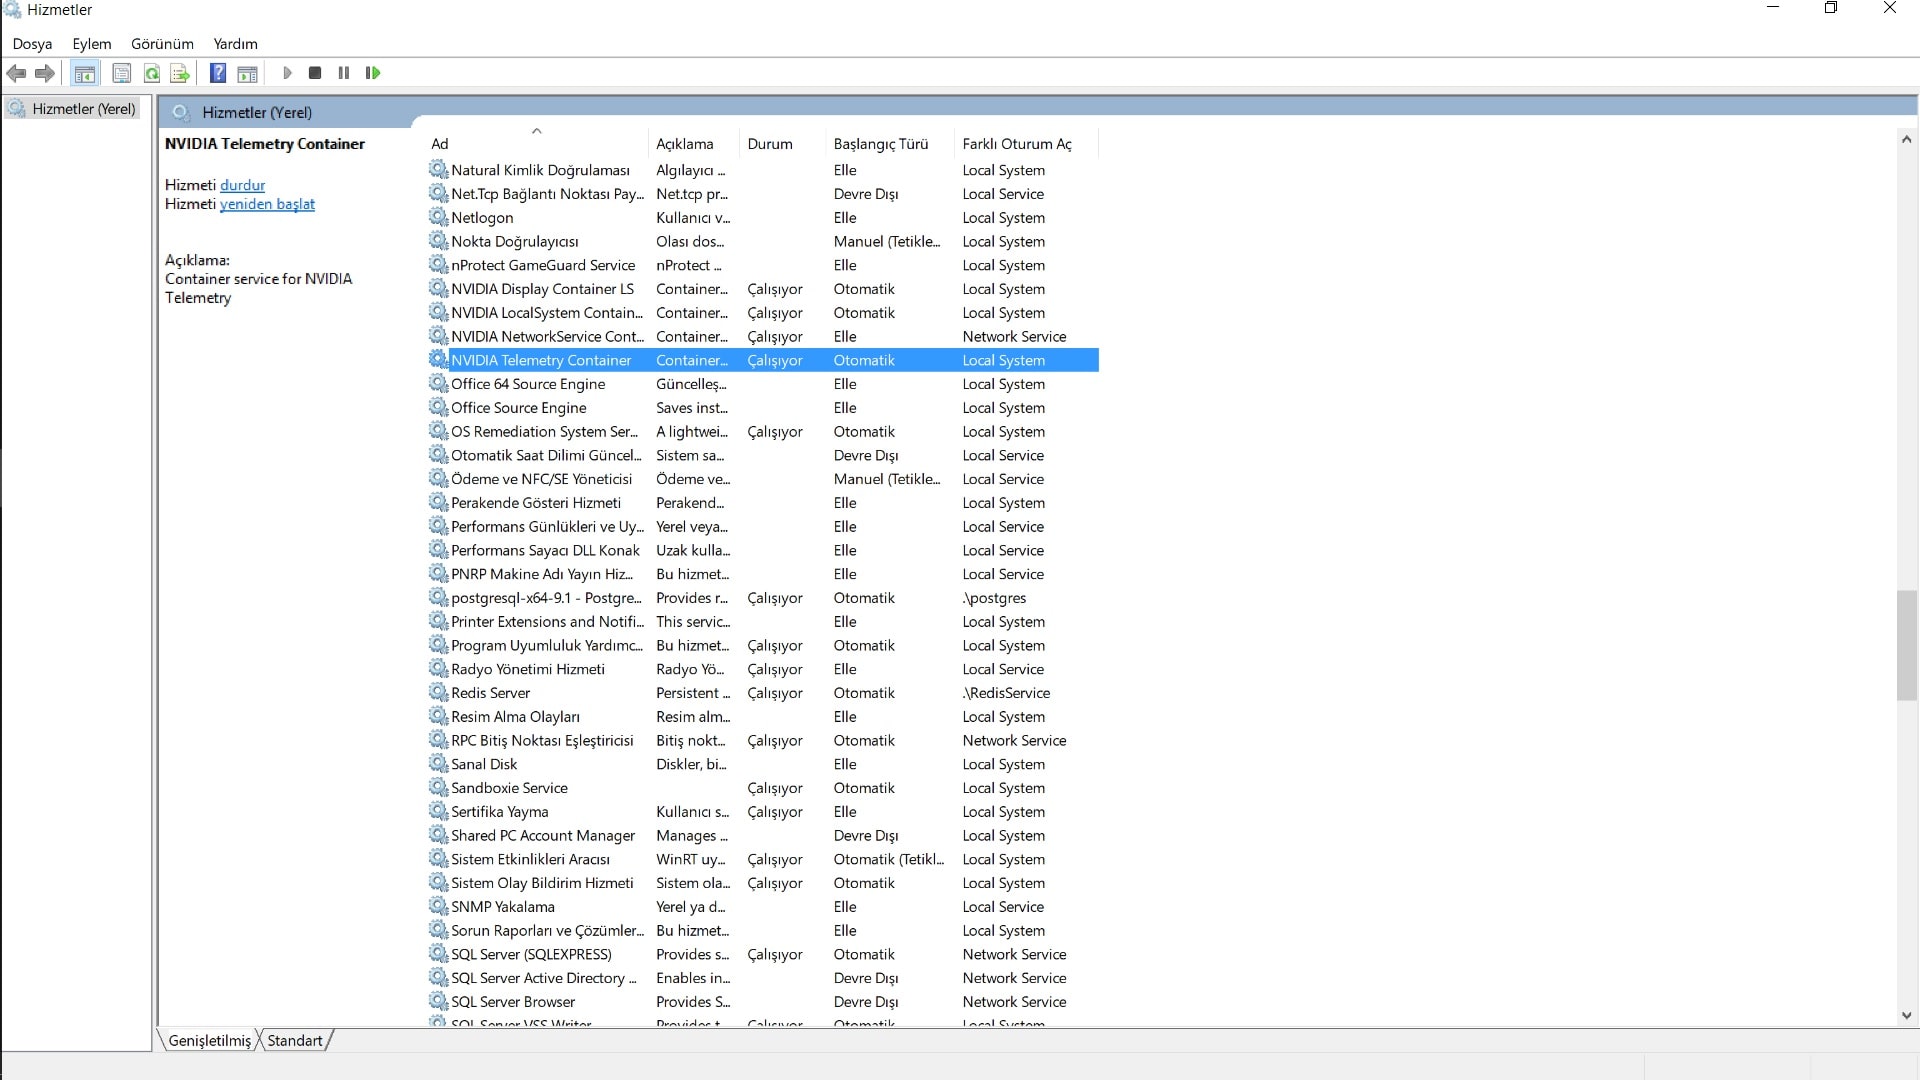Open Eylem menu
The height and width of the screenshot is (1080, 1920).
pyautogui.click(x=91, y=42)
